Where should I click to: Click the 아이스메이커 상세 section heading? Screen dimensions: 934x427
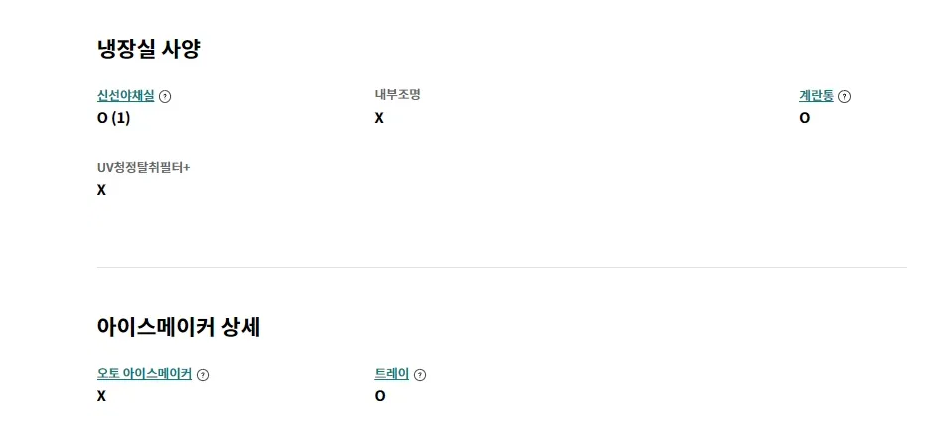click(179, 327)
